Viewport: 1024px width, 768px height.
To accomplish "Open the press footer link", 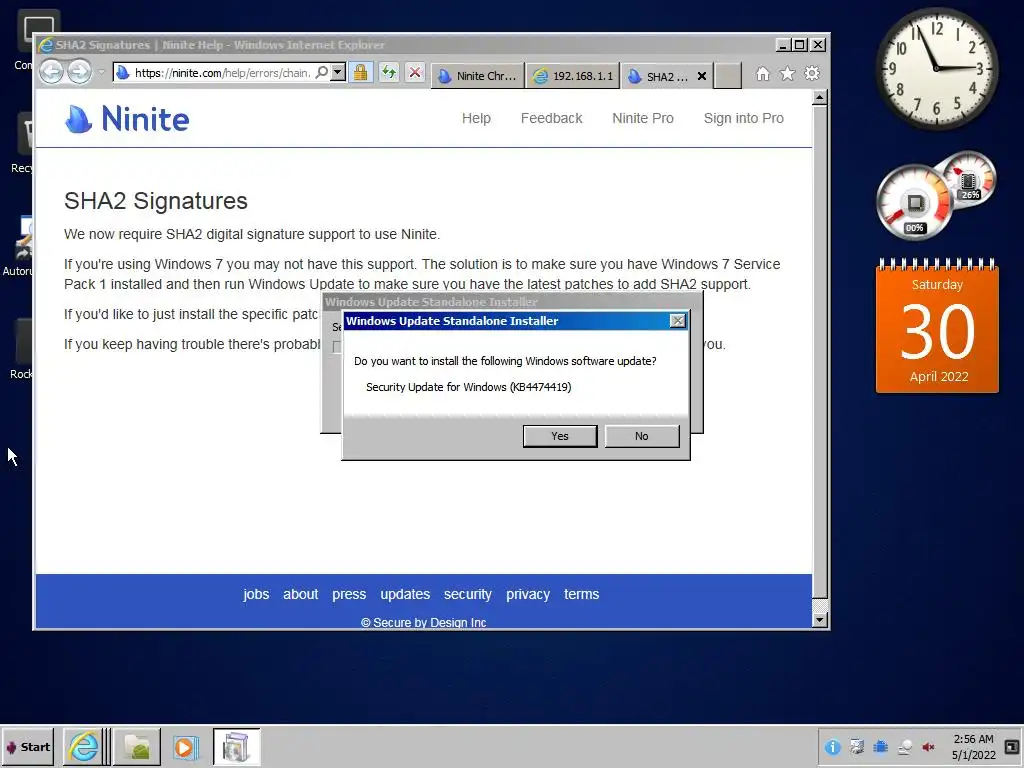I will pos(349,594).
